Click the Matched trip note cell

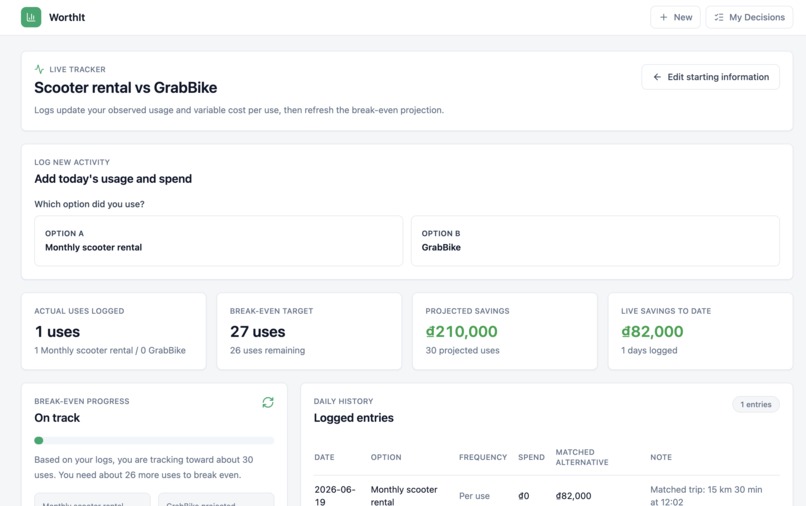[706, 496]
